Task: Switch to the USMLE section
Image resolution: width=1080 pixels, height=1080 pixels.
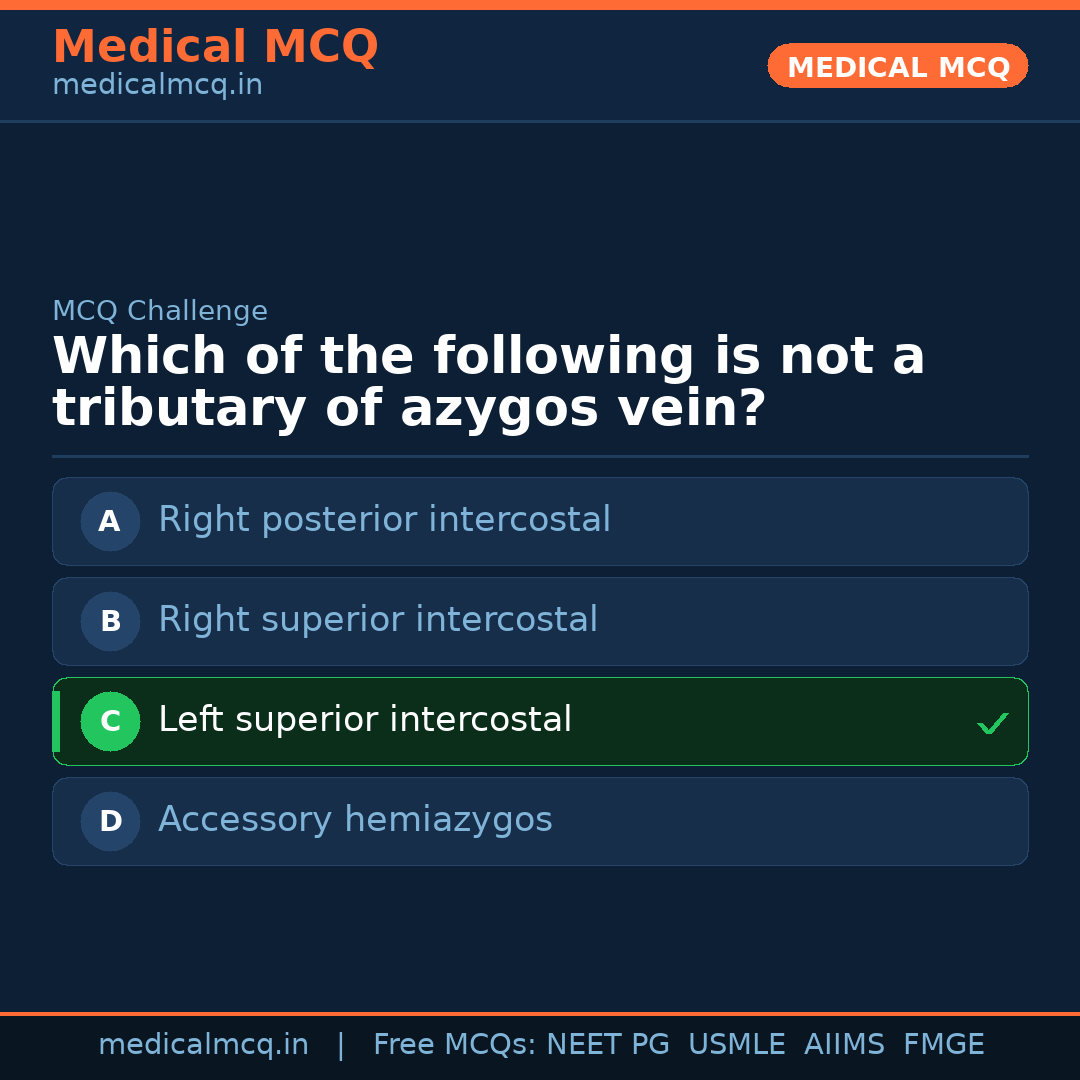Action: [x=737, y=1043]
